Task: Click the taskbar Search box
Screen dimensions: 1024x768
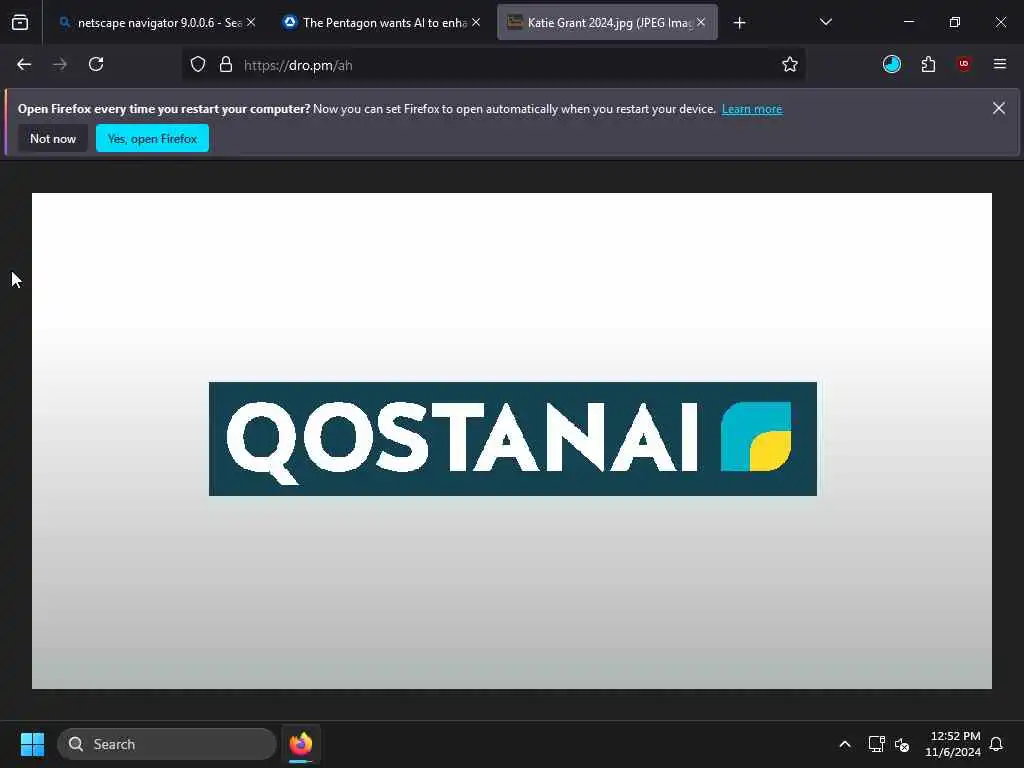Action: coord(167,744)
